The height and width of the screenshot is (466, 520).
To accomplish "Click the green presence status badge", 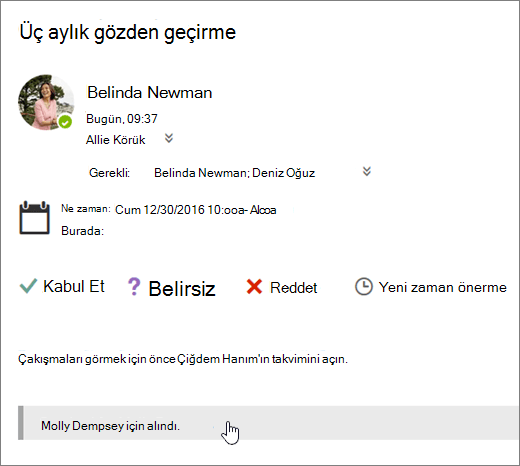I will [x=65, y=122].
